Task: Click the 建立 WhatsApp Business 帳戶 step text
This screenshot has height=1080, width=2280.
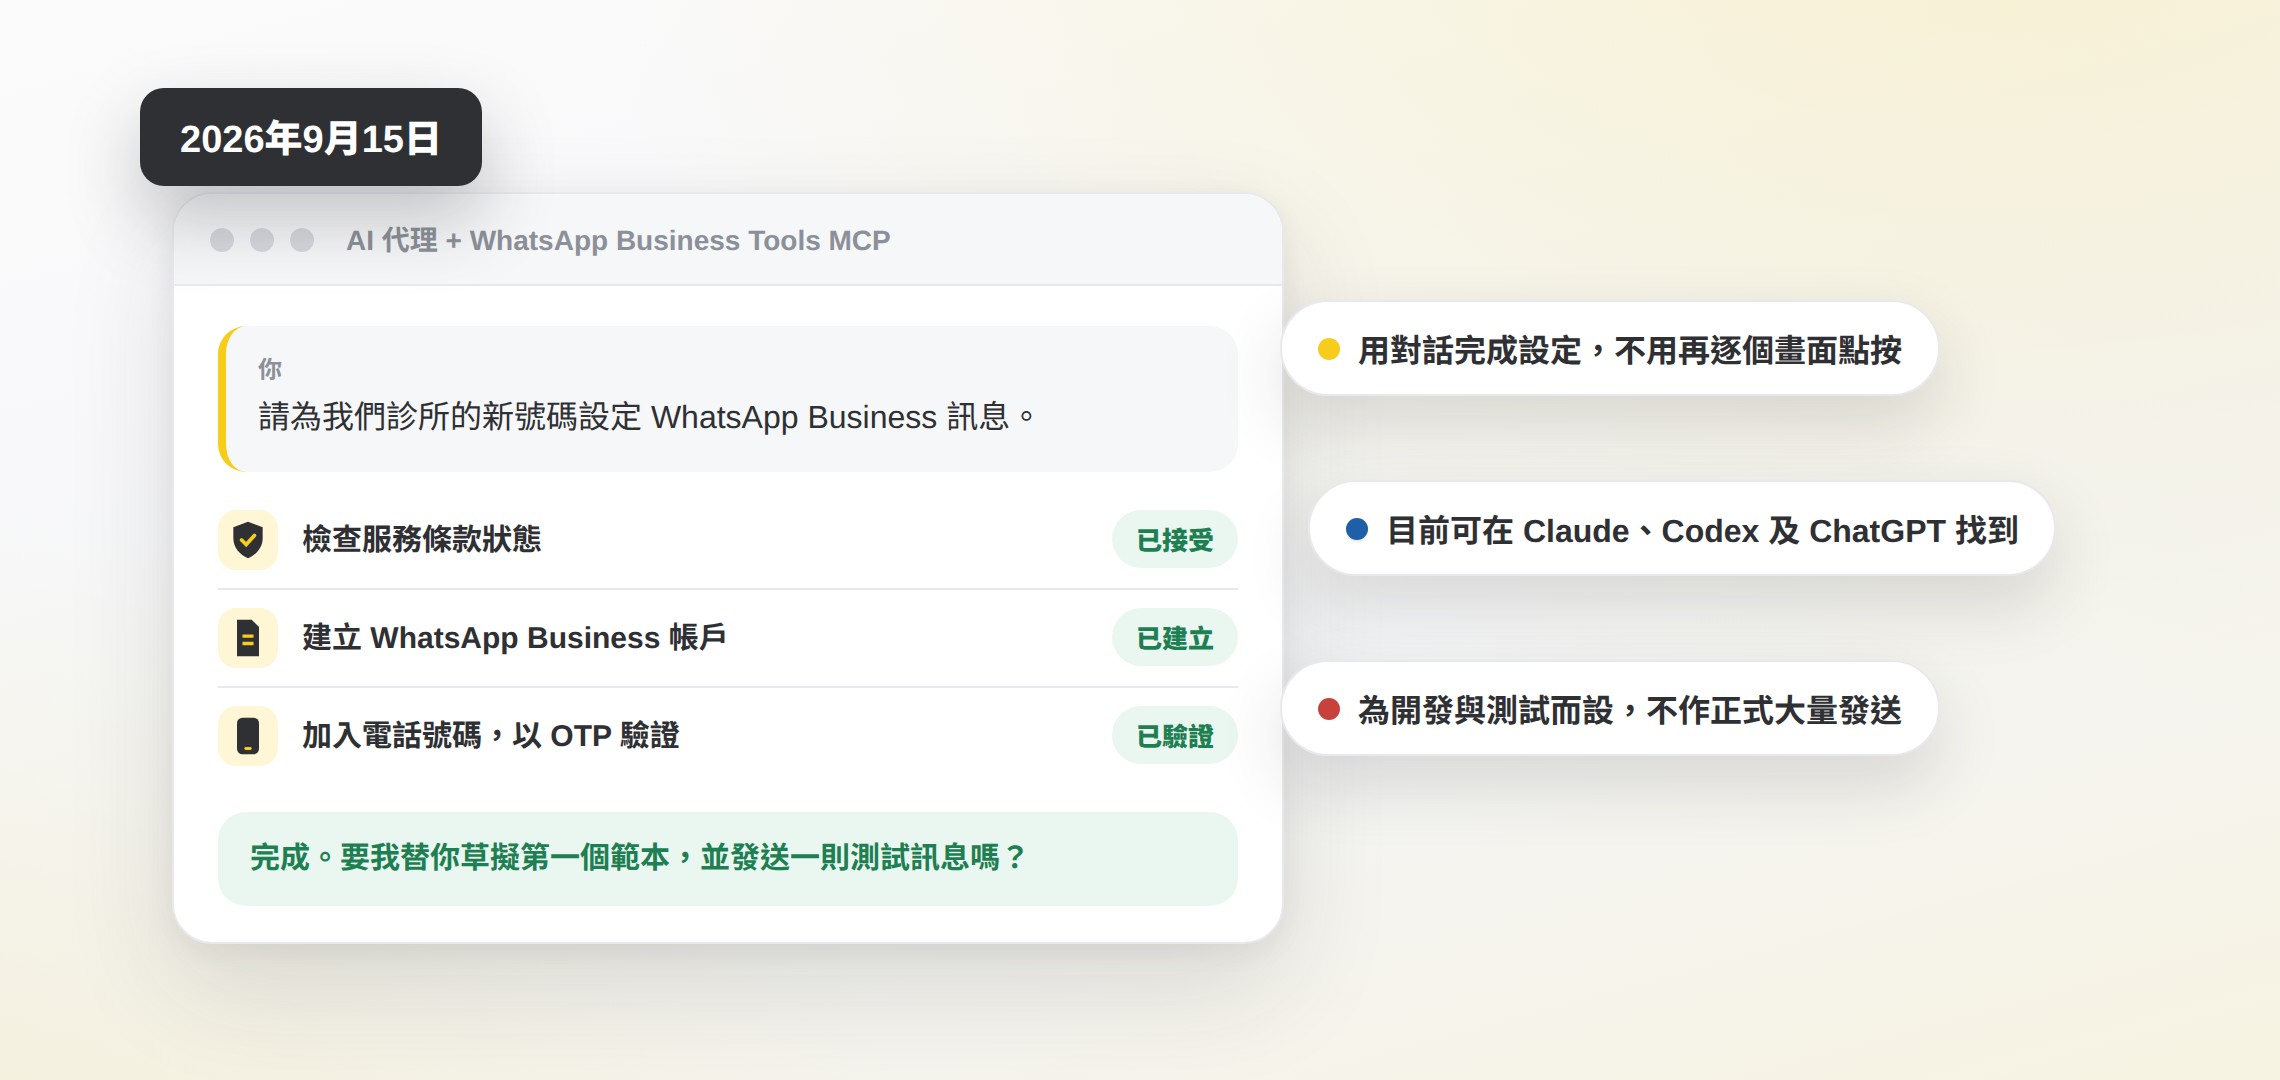Action: coord(514,637)
